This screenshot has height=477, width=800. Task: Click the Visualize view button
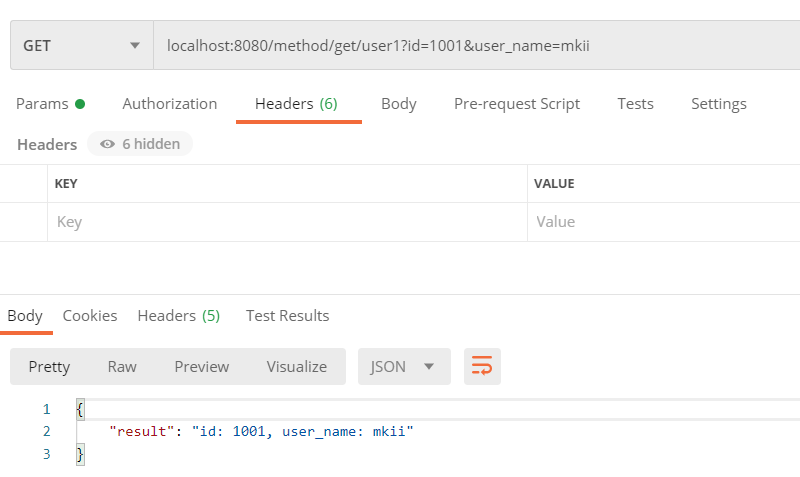(296, 367)
